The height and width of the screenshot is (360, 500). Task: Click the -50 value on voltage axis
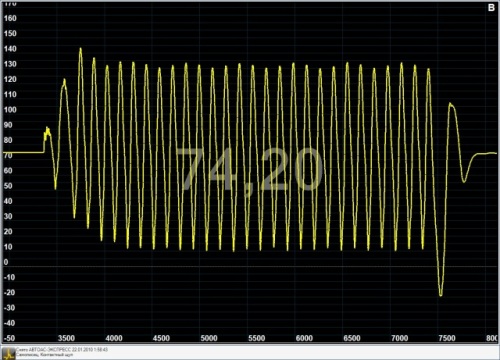tap(9, 338)
